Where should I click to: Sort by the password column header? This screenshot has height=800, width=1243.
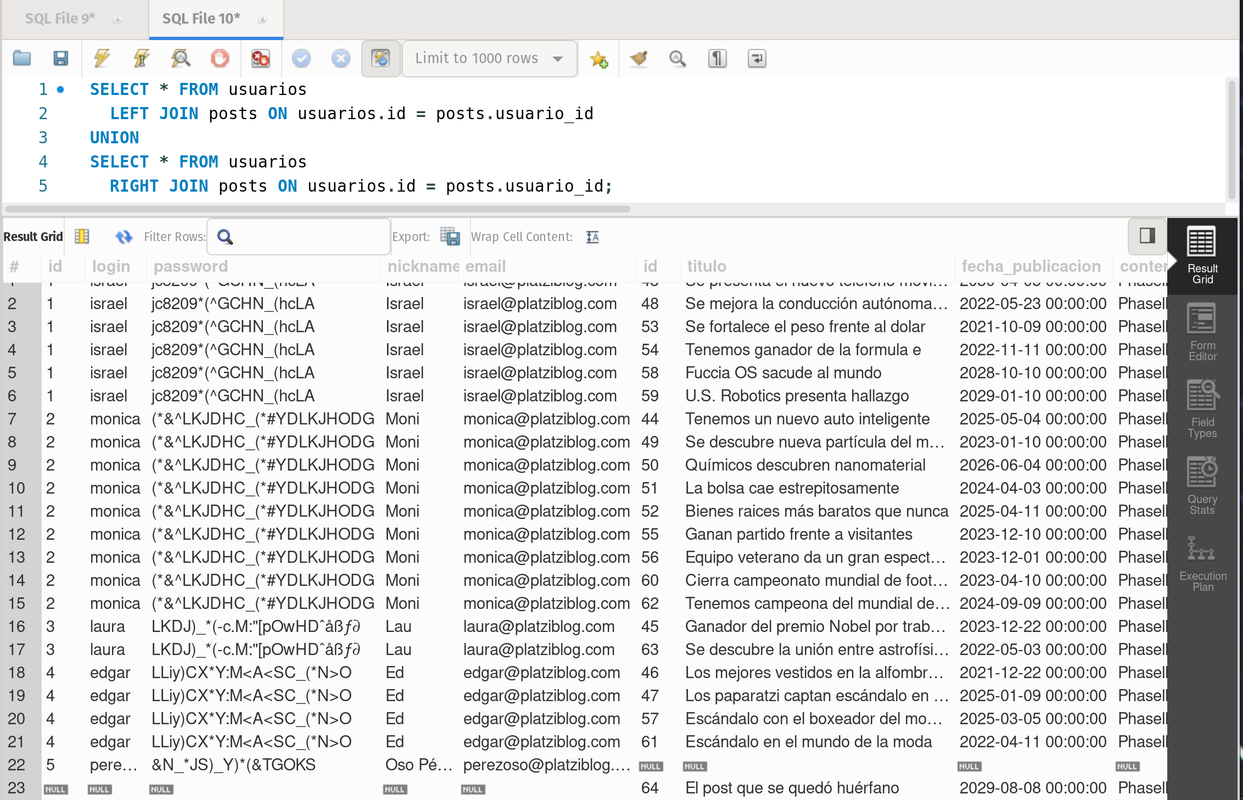click(191, 266)
